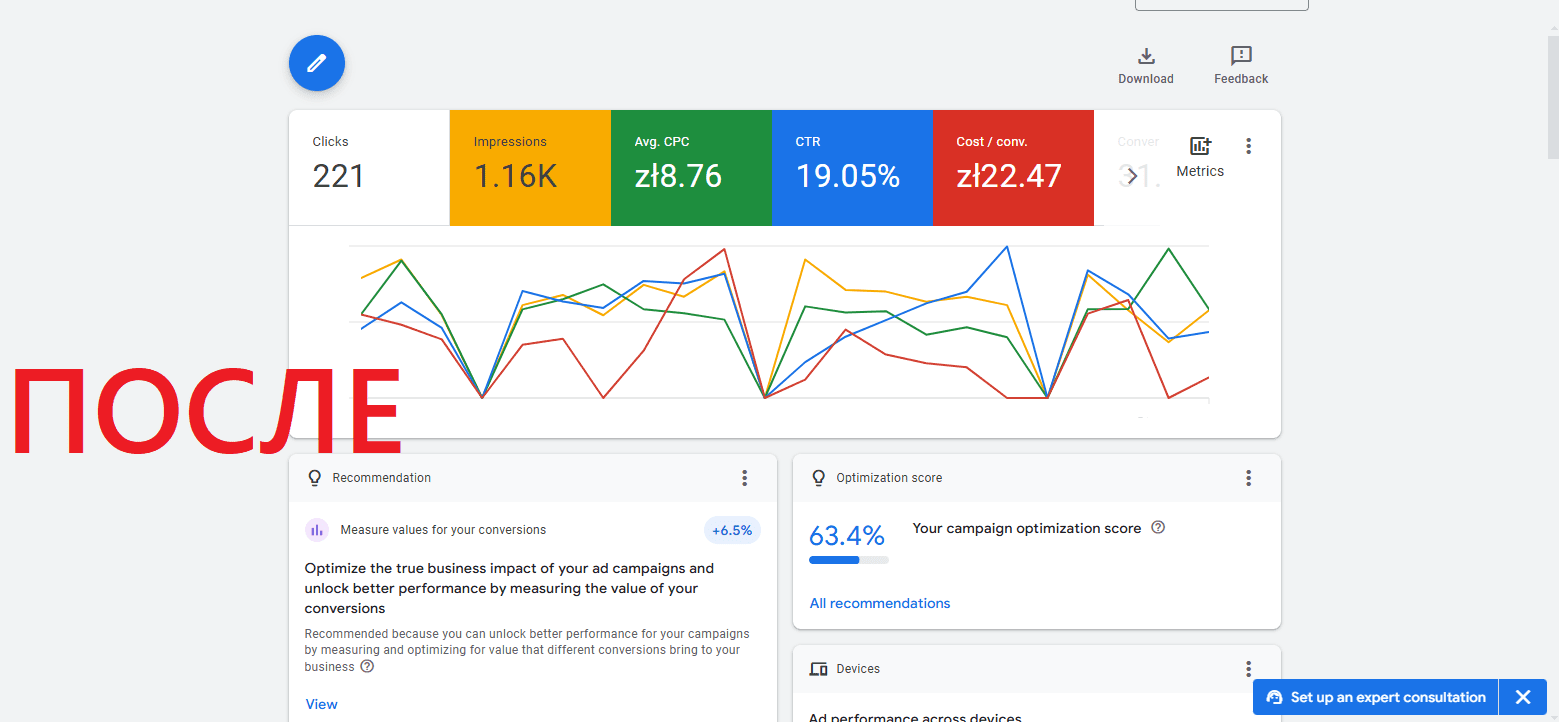Click the purple conversions measurement icon

317,530
